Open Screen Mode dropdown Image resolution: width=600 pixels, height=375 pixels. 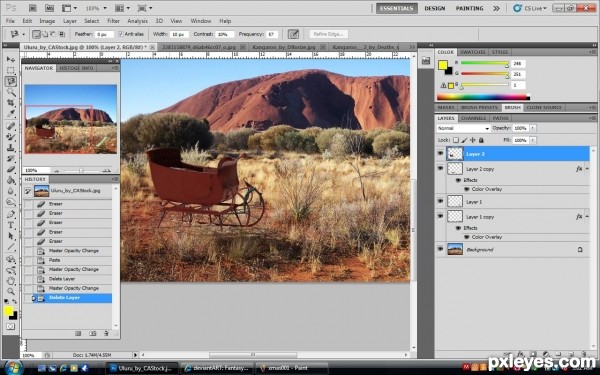pos(145,8)
